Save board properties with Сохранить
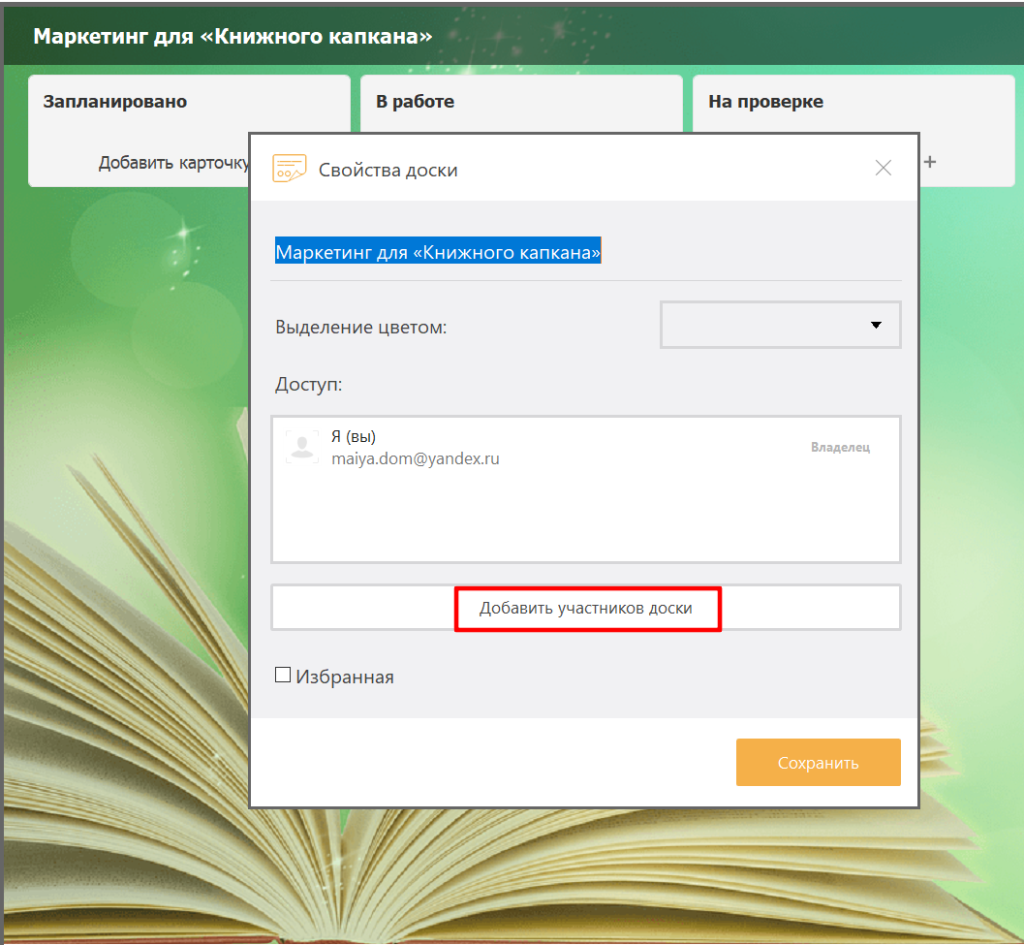 coord(818,762)
